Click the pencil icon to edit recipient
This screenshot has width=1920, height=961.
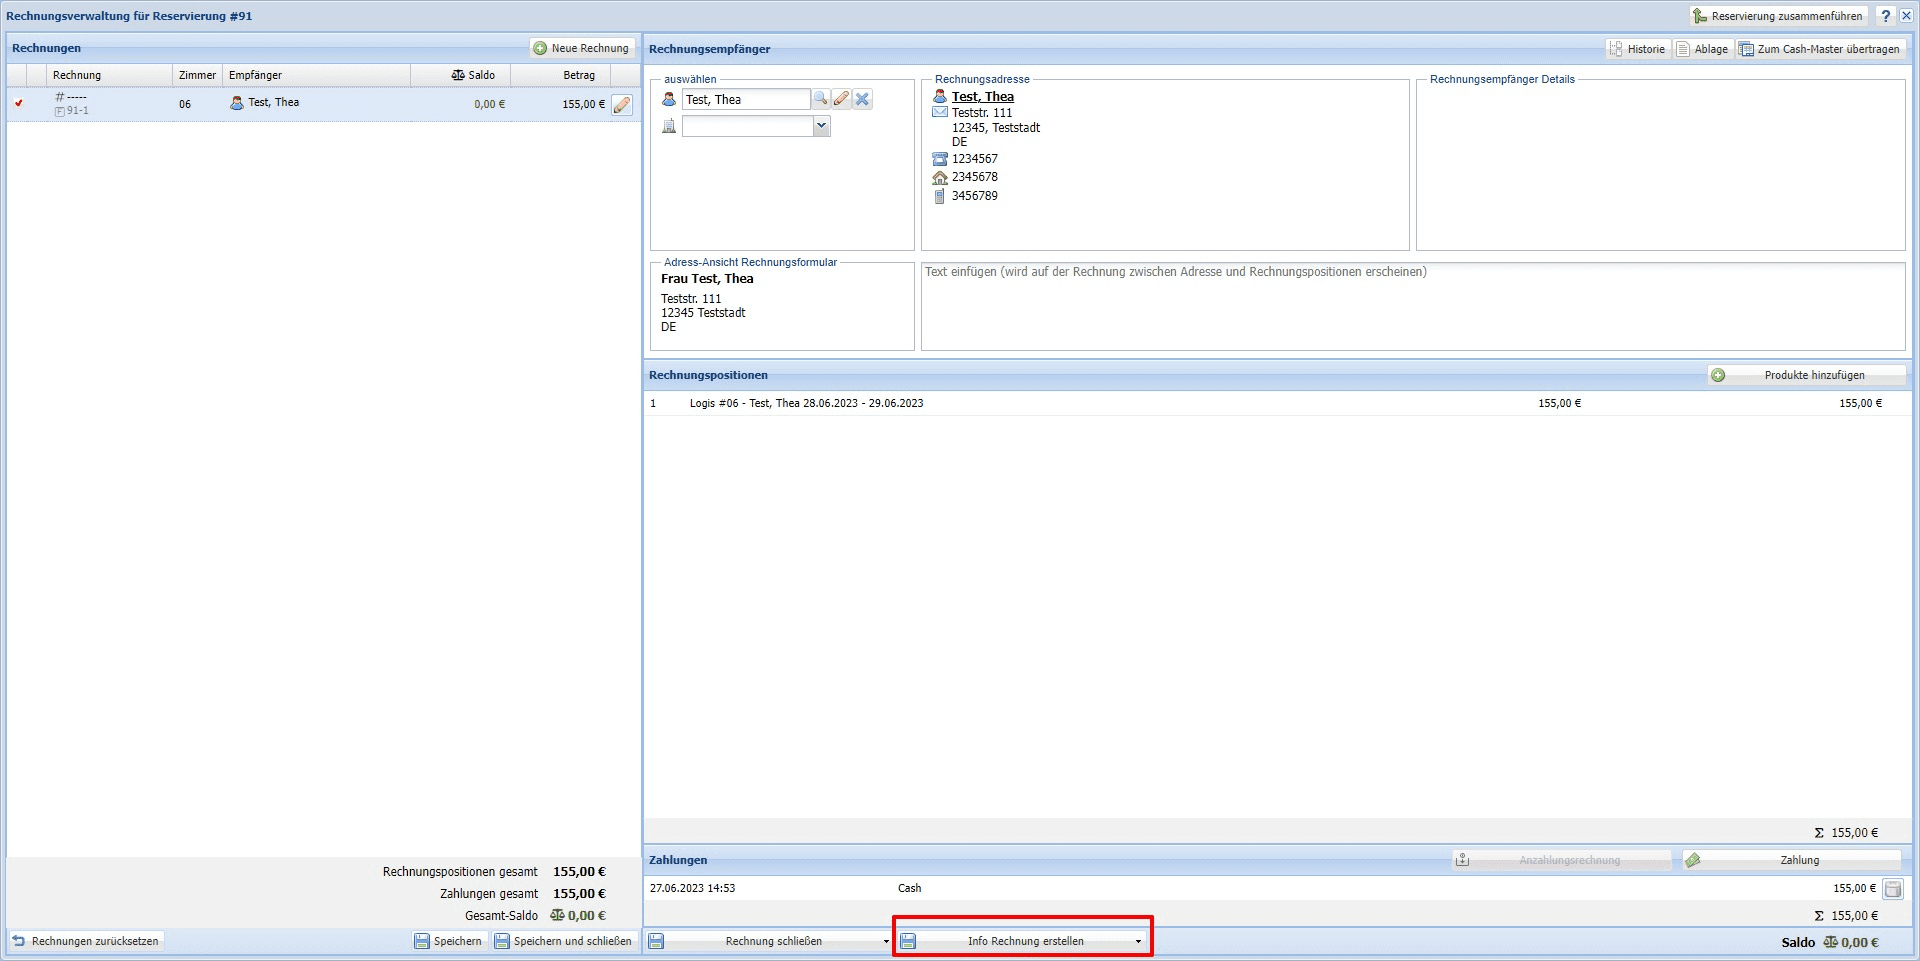click(x=841, y=99)
